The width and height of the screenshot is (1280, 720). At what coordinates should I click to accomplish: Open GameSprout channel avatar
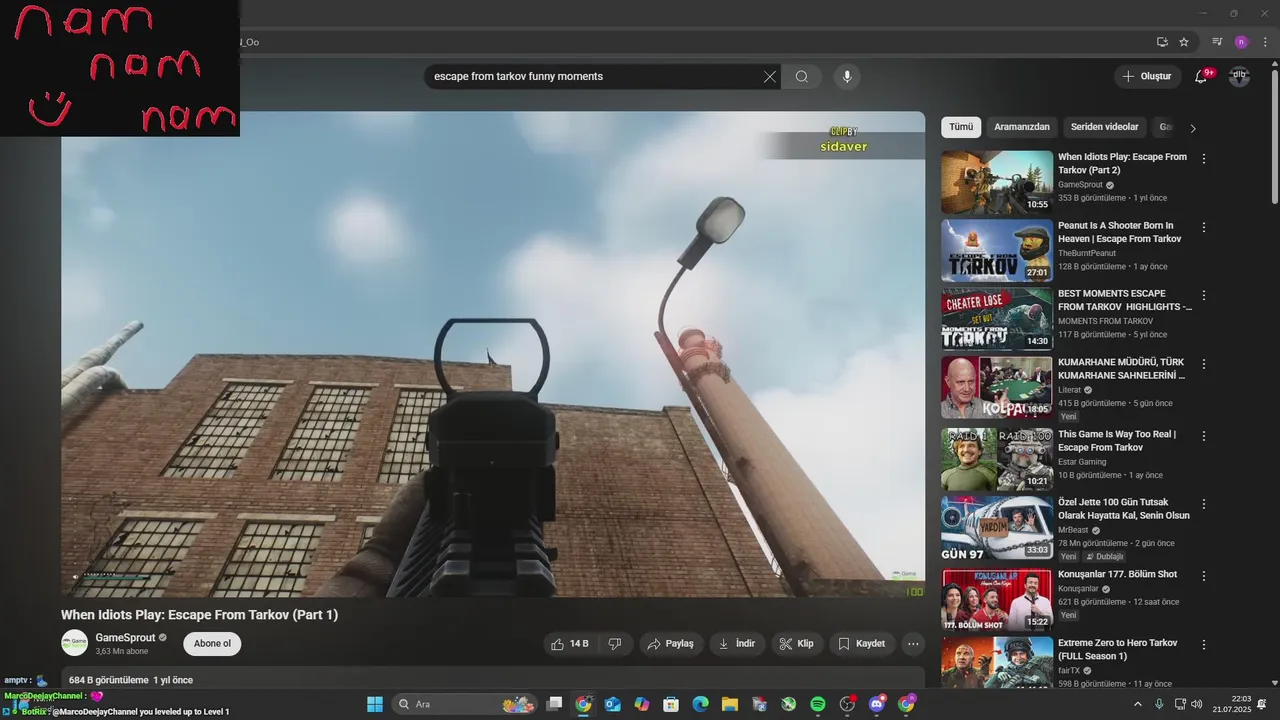point(74,643)
